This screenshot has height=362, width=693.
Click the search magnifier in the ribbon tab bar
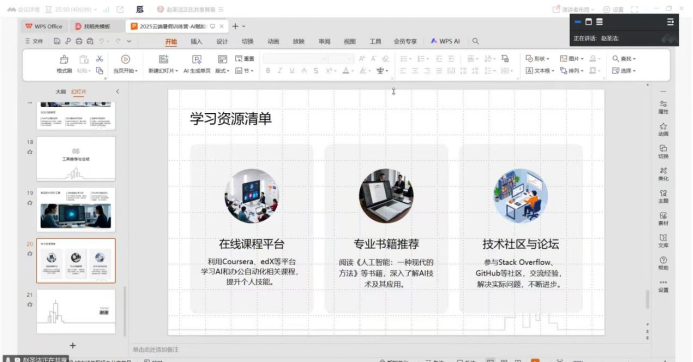(476, 41)
